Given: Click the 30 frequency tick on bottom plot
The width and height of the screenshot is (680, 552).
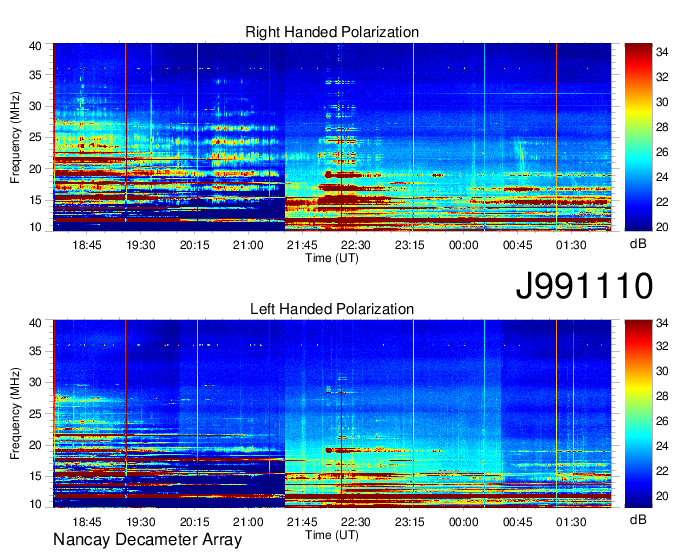Looking at the screenshot, I should point(35,382).
